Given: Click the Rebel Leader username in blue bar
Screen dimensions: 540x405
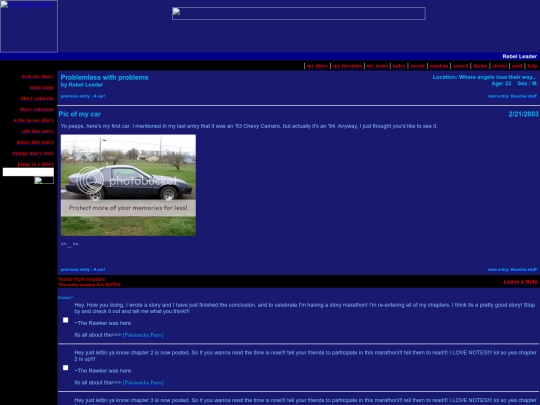Looking at the screenshot, I should click(x=519, y=56).
